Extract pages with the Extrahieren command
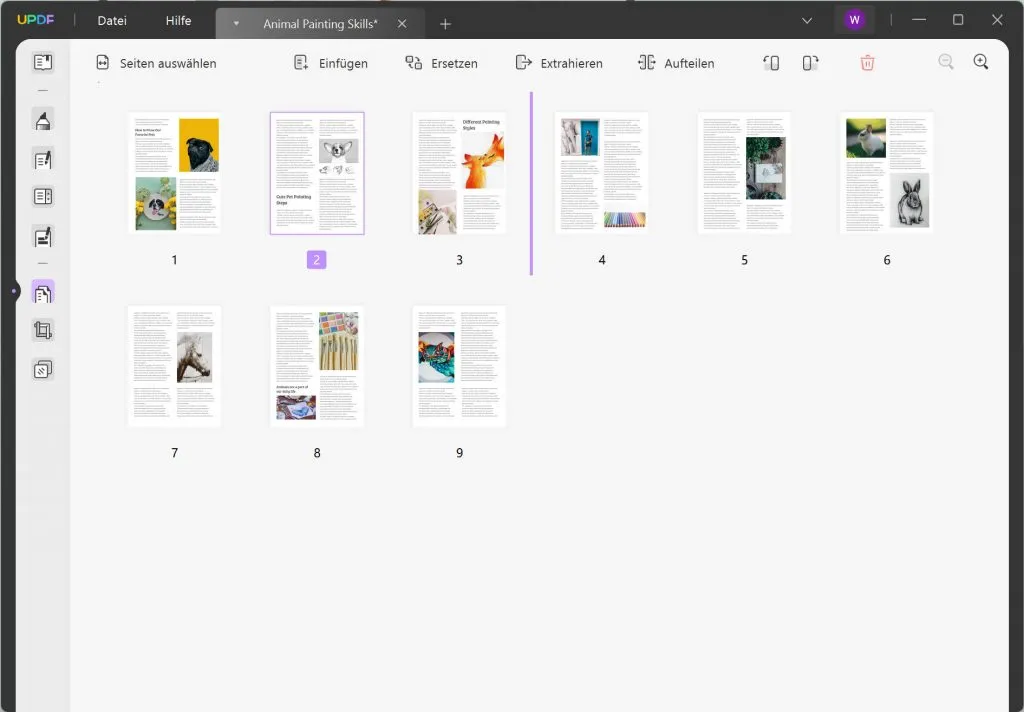 pyautogui.click(x=562, y=62)
